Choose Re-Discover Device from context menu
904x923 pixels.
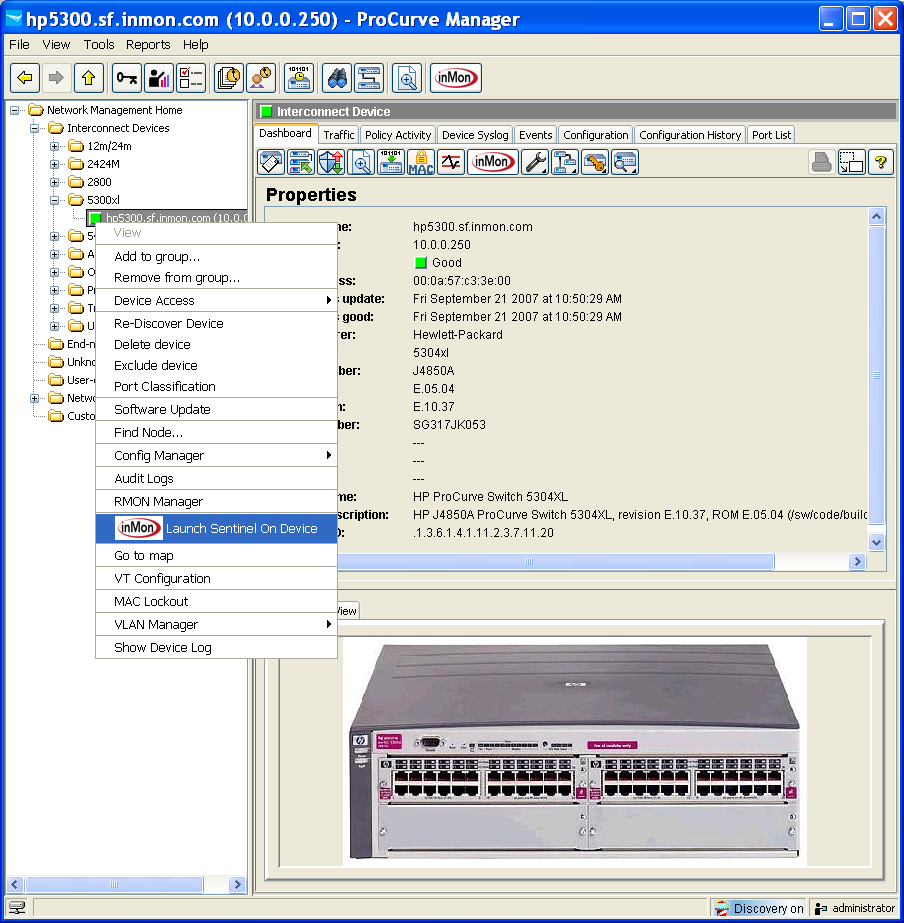(216, 324)
